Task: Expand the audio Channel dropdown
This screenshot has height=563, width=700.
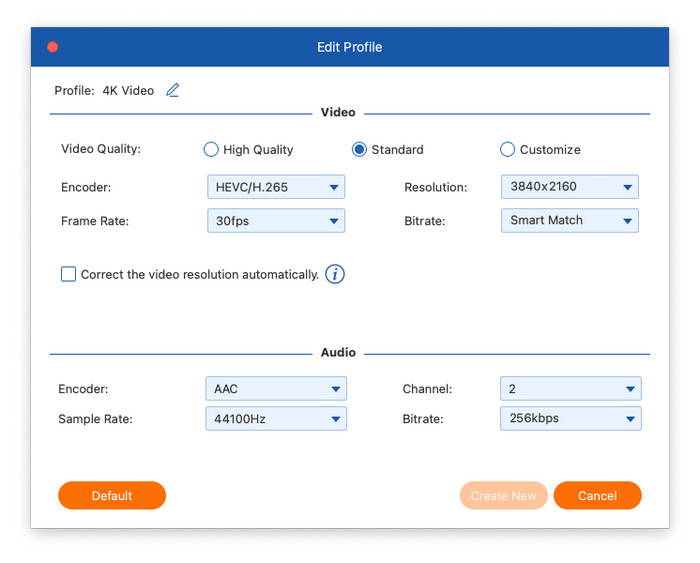Action: [x=570, y=389]
